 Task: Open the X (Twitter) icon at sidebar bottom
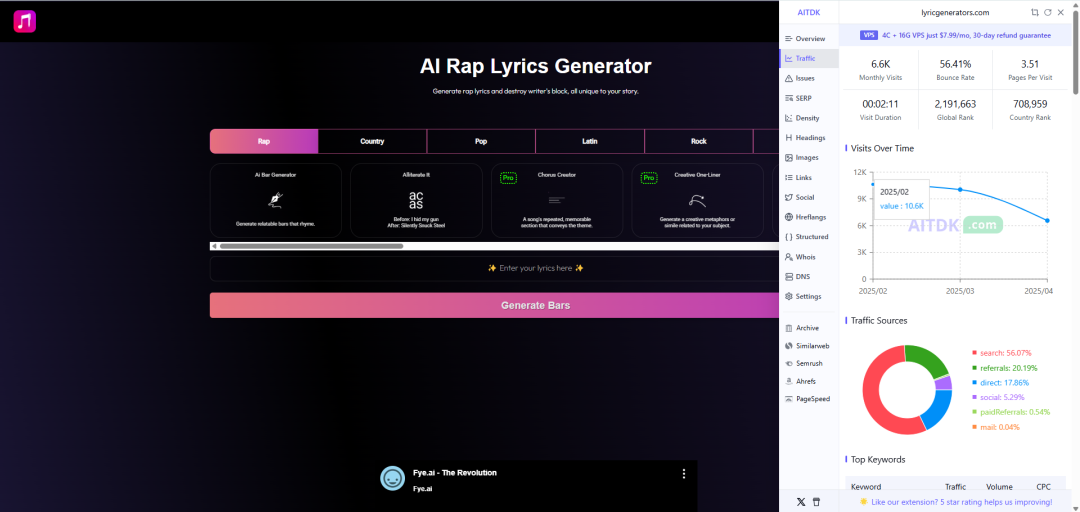(800, 502)
